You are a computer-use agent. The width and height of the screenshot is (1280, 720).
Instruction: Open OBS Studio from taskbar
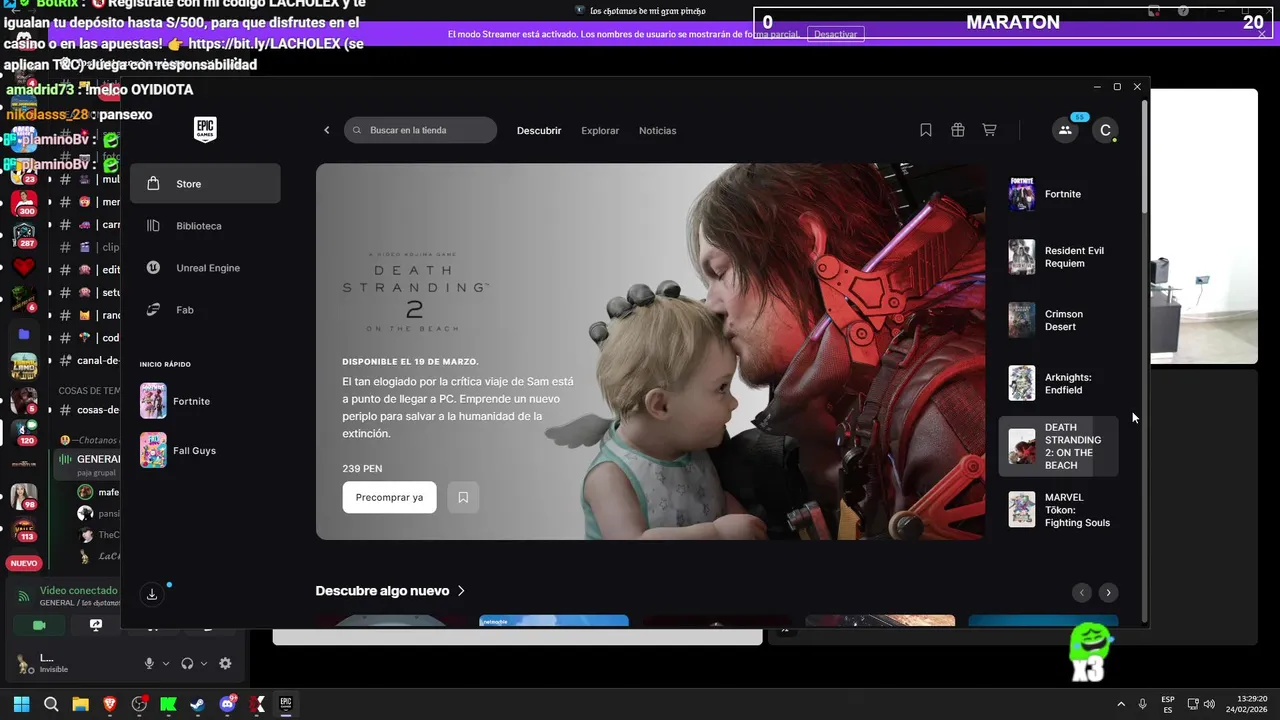[x=139, y=704]
